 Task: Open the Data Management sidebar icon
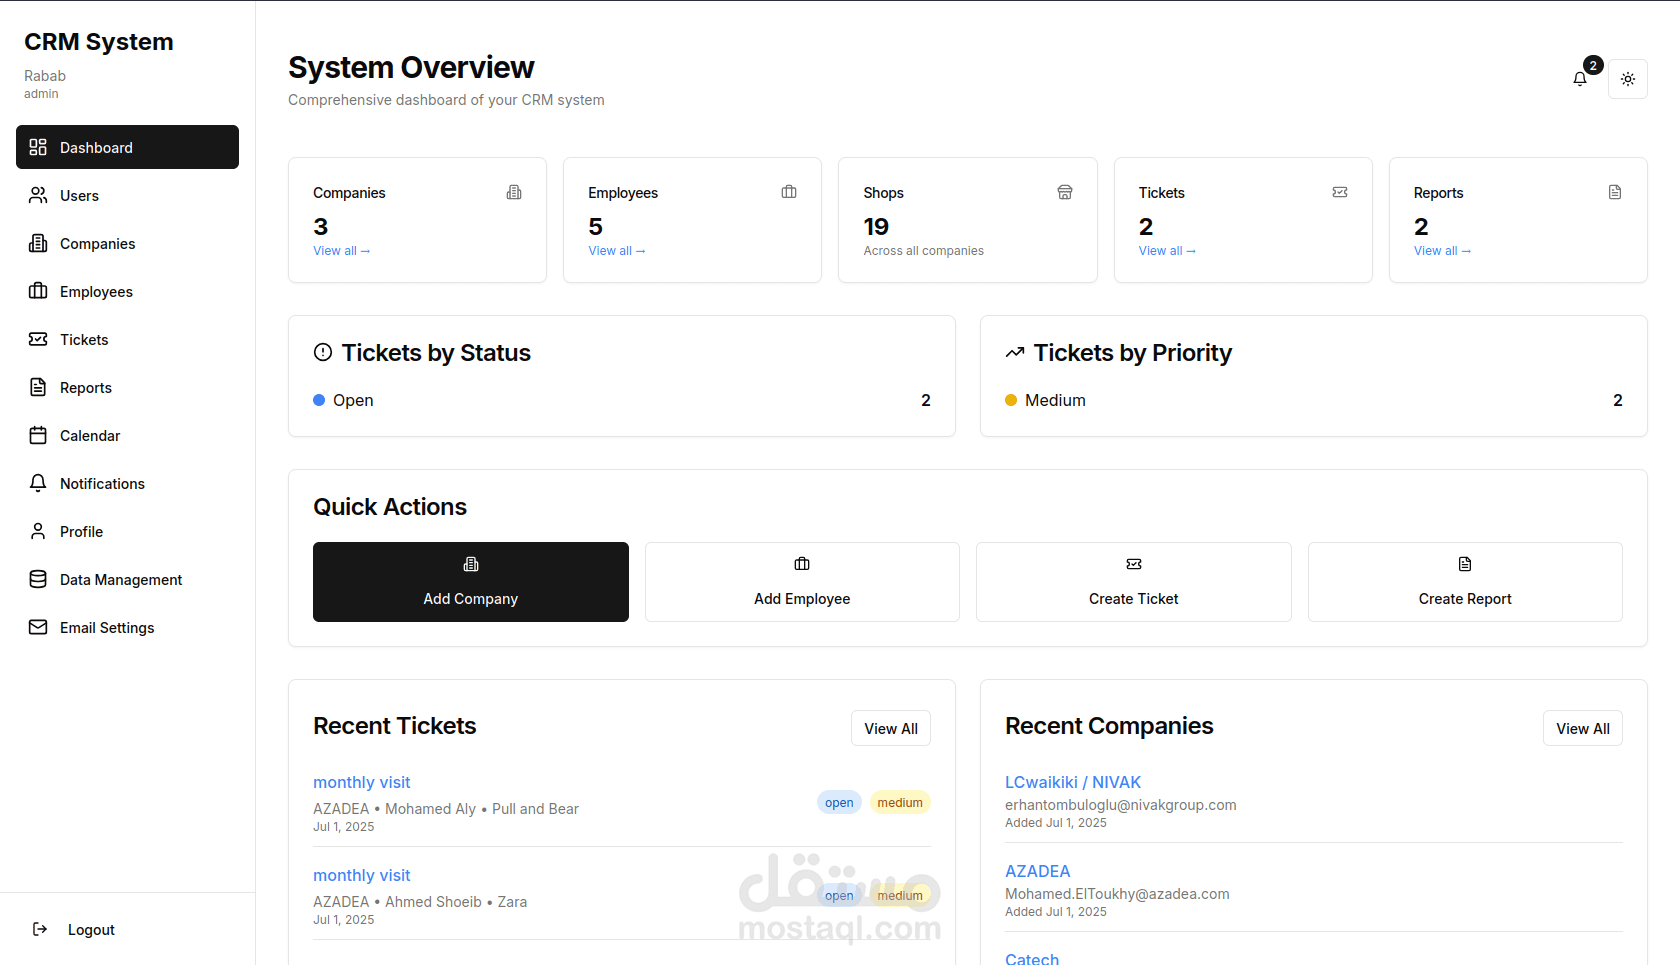click(38, 579)
